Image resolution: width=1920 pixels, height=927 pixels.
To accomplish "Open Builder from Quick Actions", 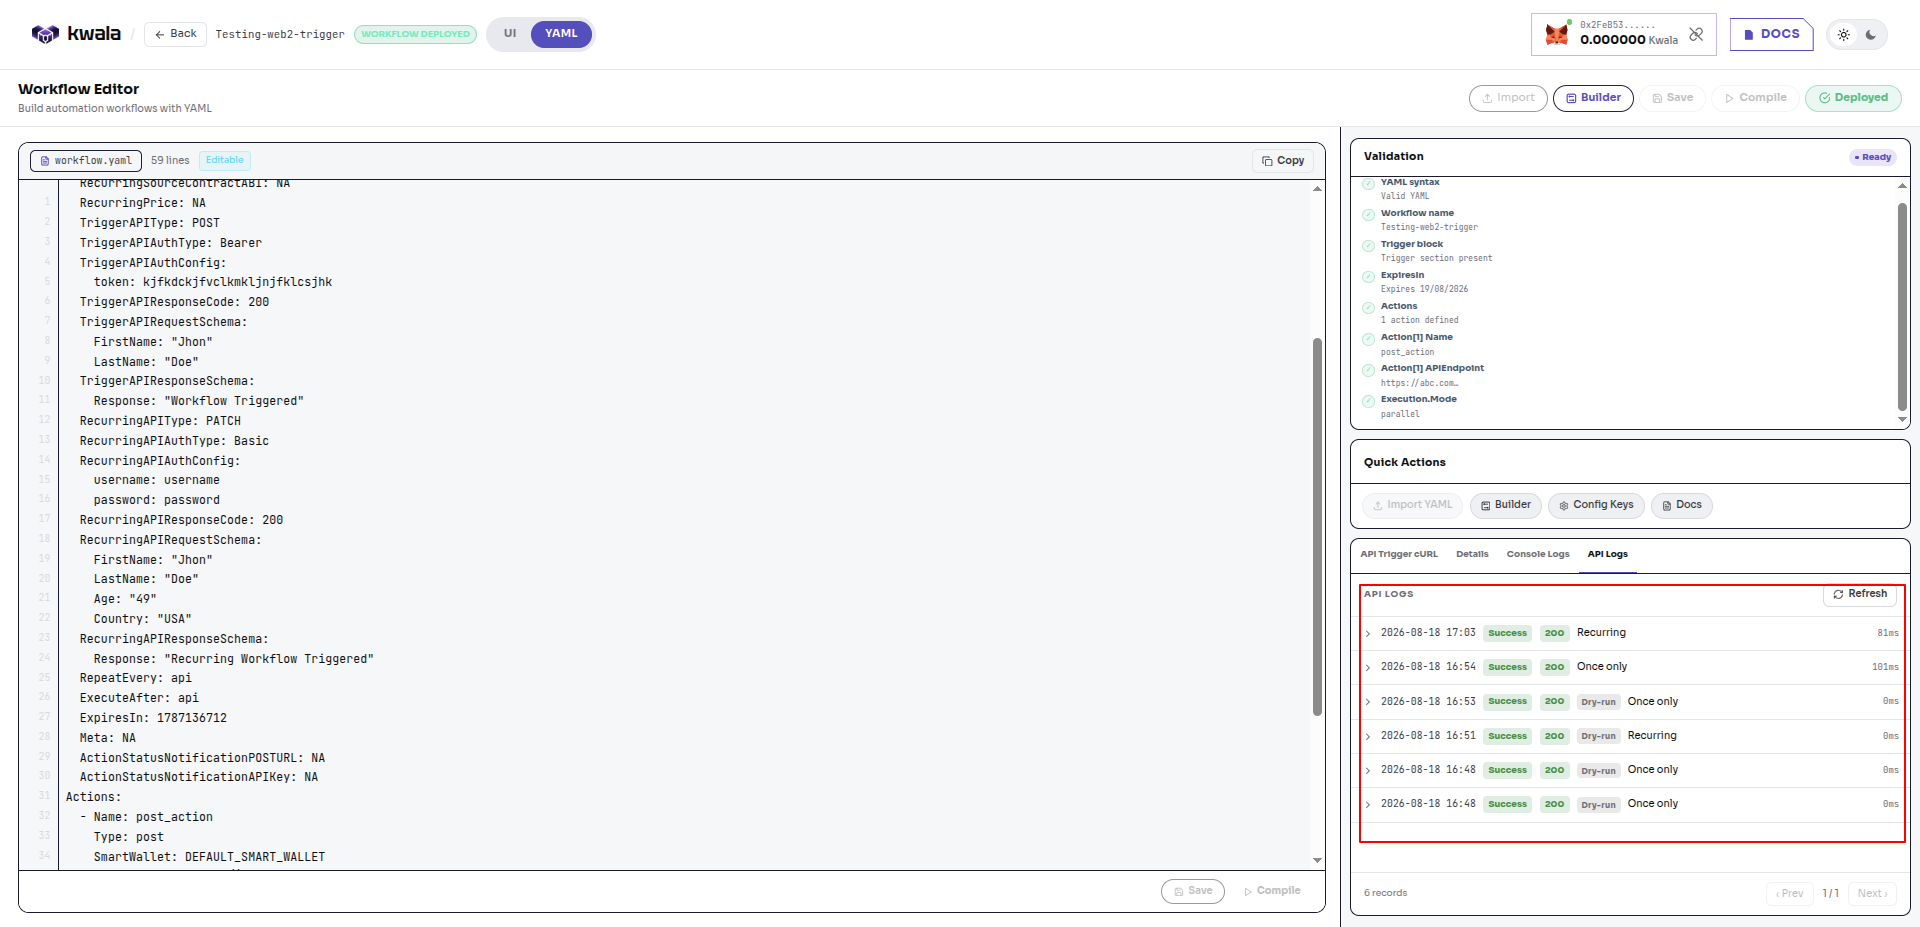I will click(1505, 505).
